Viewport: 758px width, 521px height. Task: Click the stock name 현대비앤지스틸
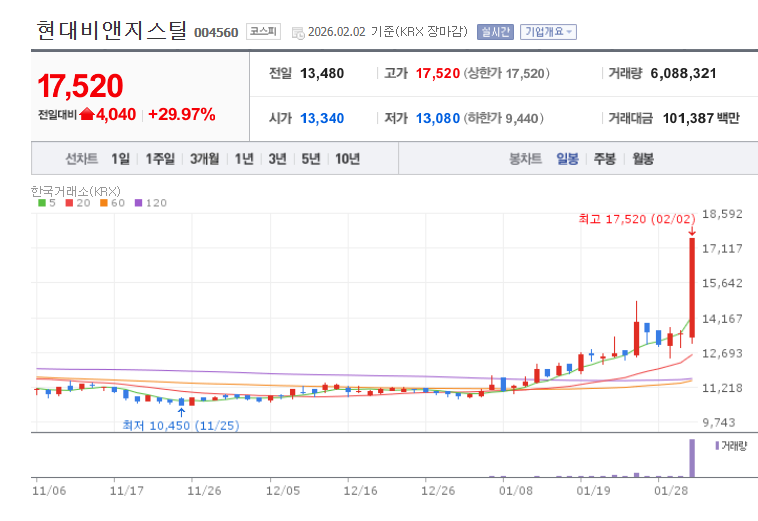click(x=111, y=30)
